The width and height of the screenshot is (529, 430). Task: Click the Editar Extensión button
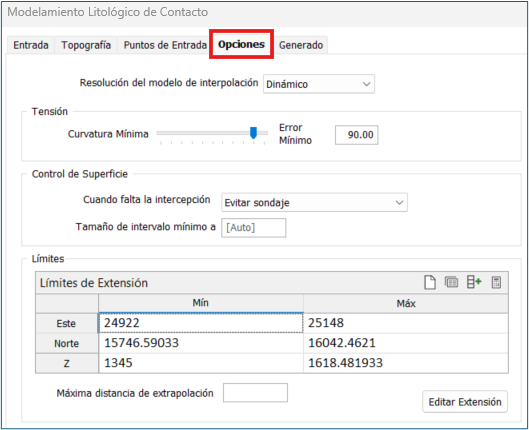click(x=465, y=402)
